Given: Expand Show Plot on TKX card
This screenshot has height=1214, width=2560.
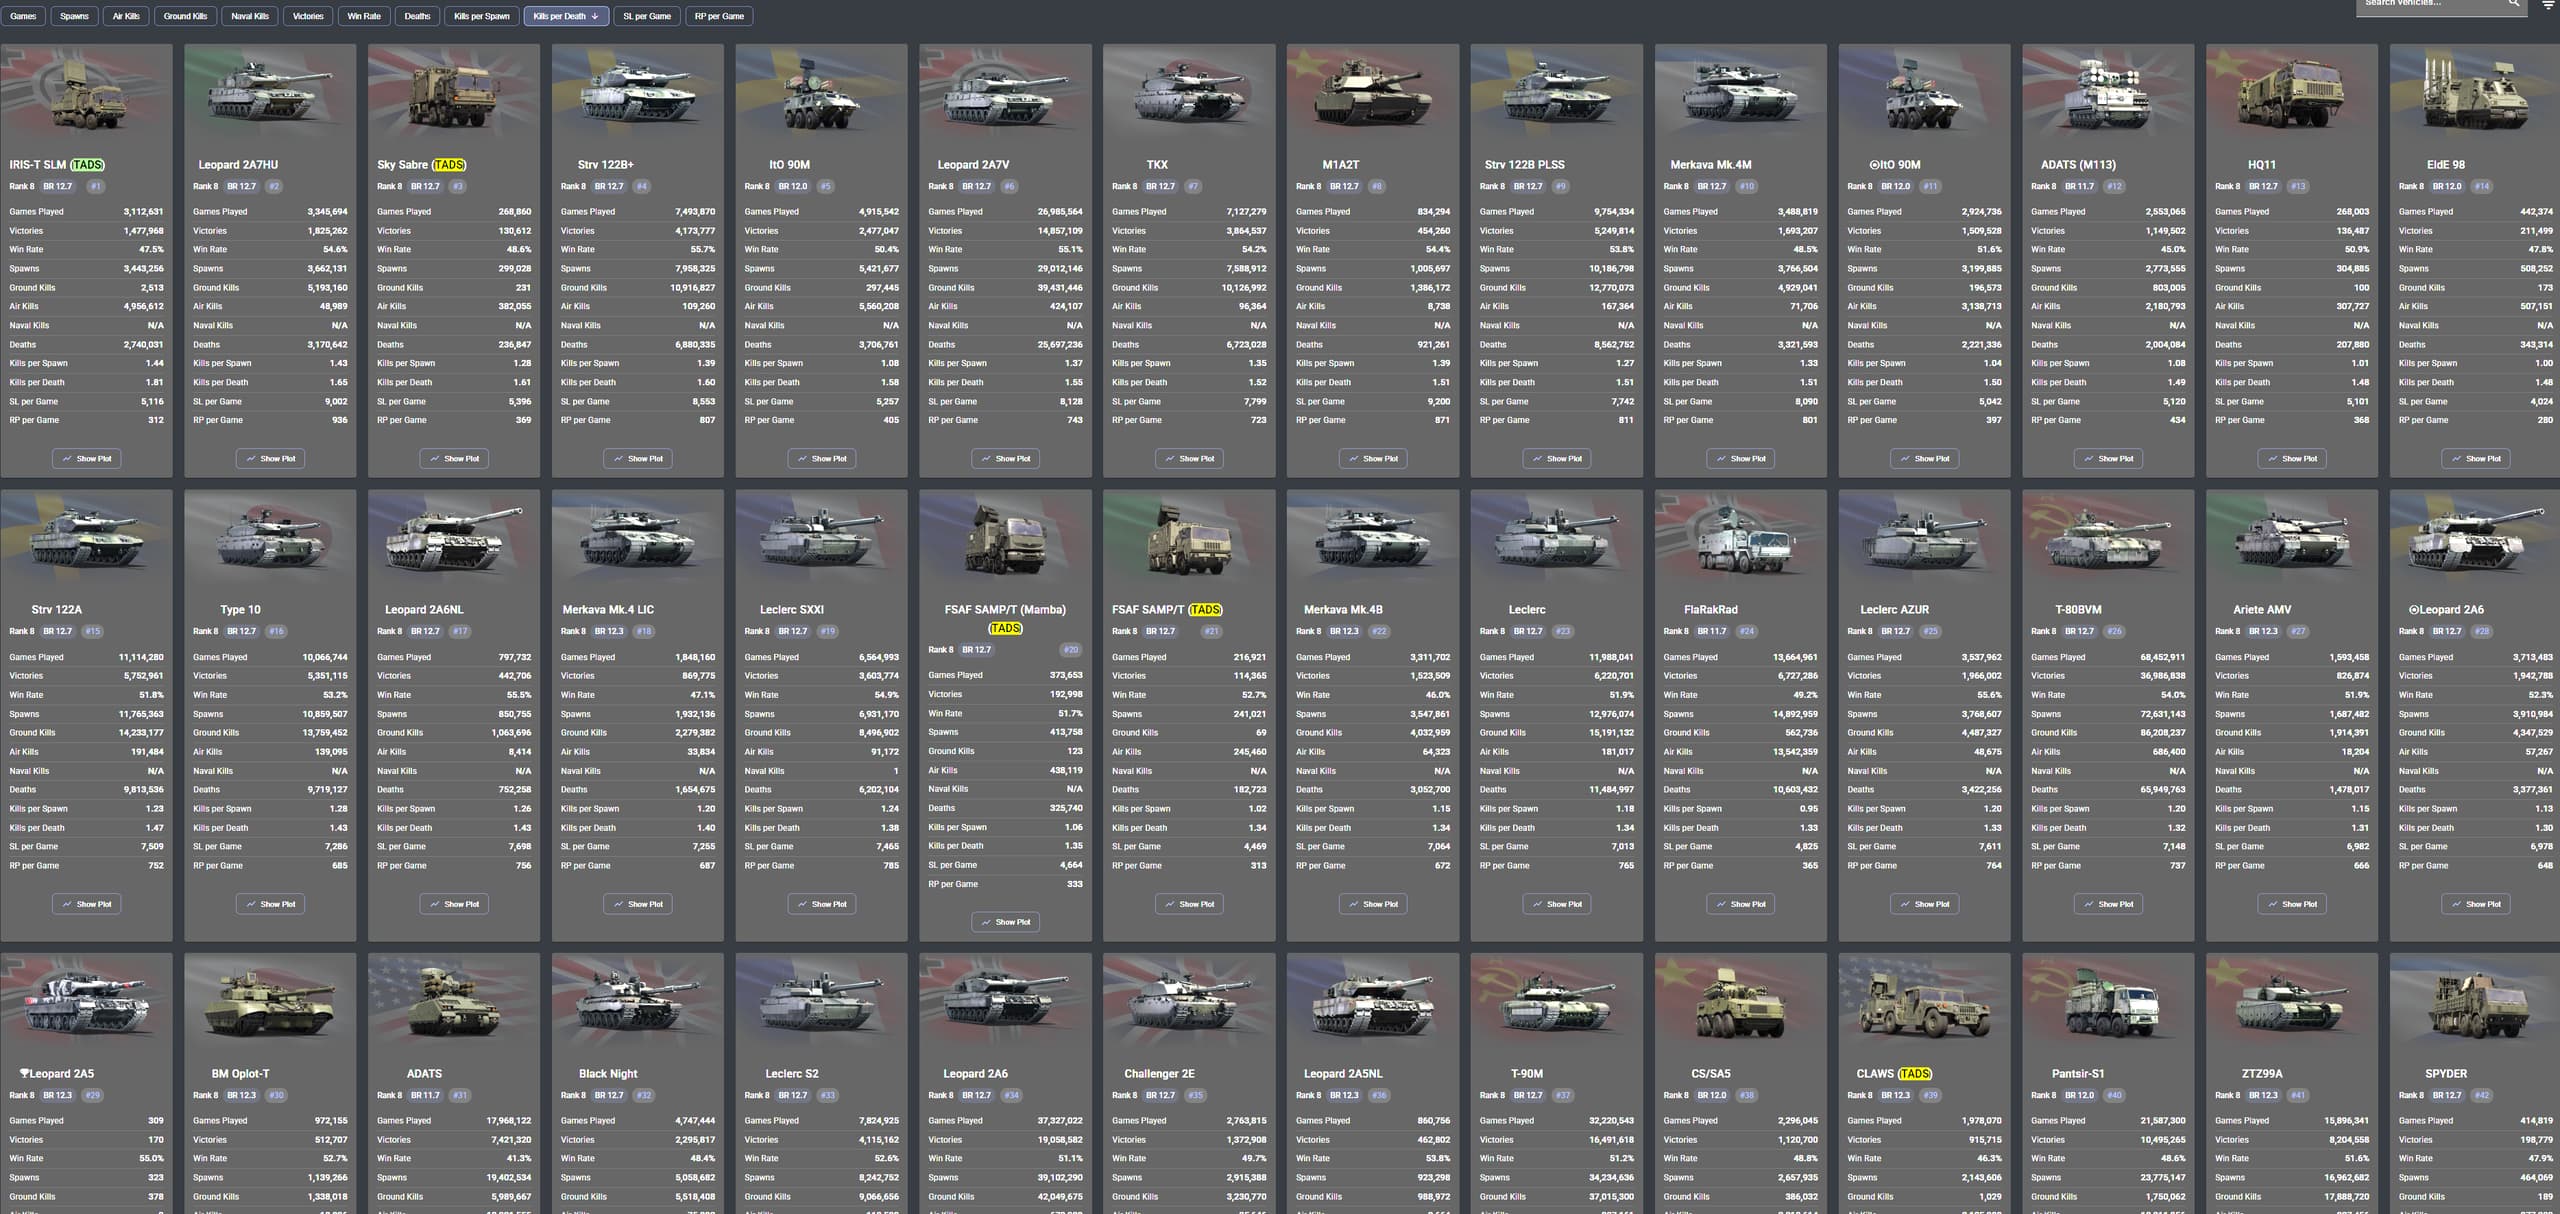Looking at the screenshot, I should (1188, 459).
